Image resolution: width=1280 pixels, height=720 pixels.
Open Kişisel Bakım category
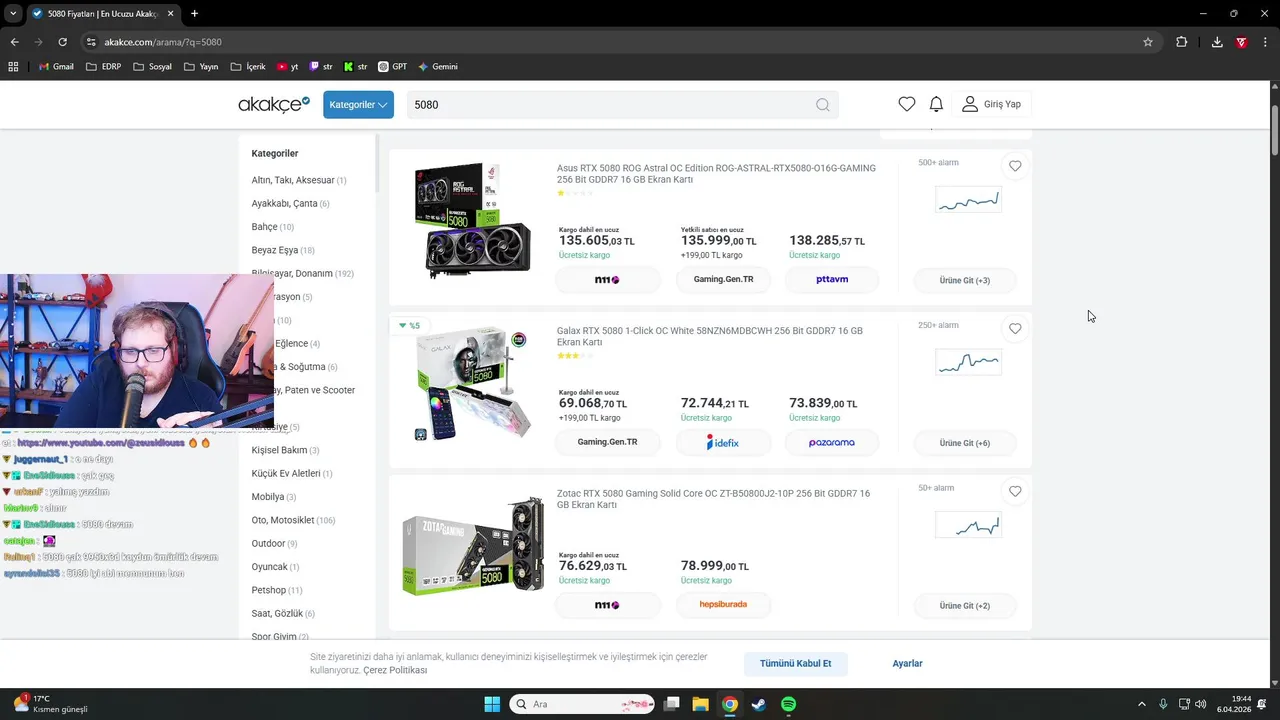pos(285,450)
